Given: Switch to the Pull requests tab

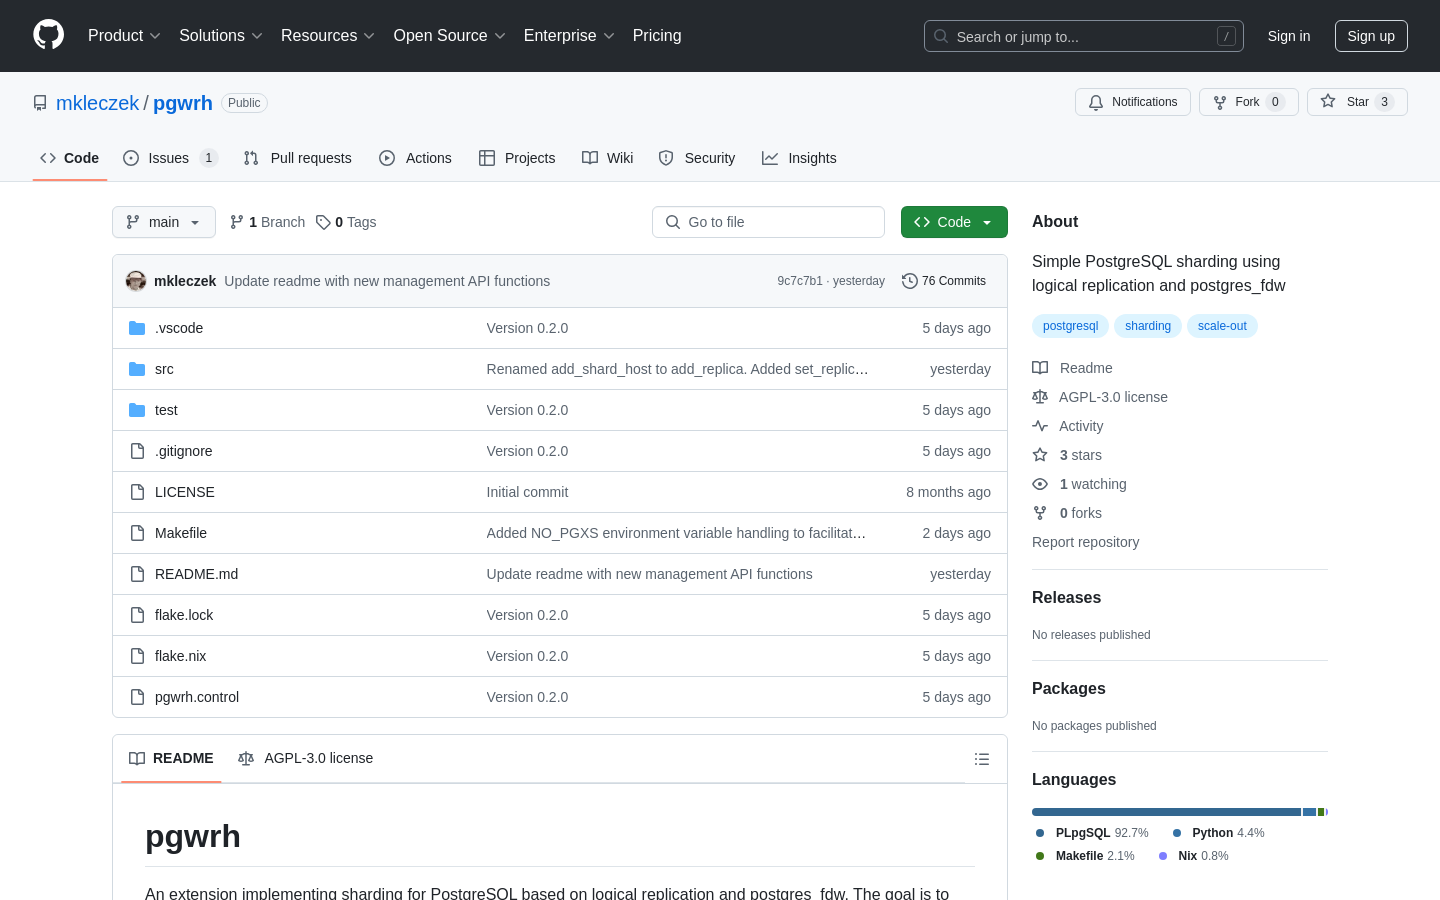Looking at the screenshot, I should 298,158.
